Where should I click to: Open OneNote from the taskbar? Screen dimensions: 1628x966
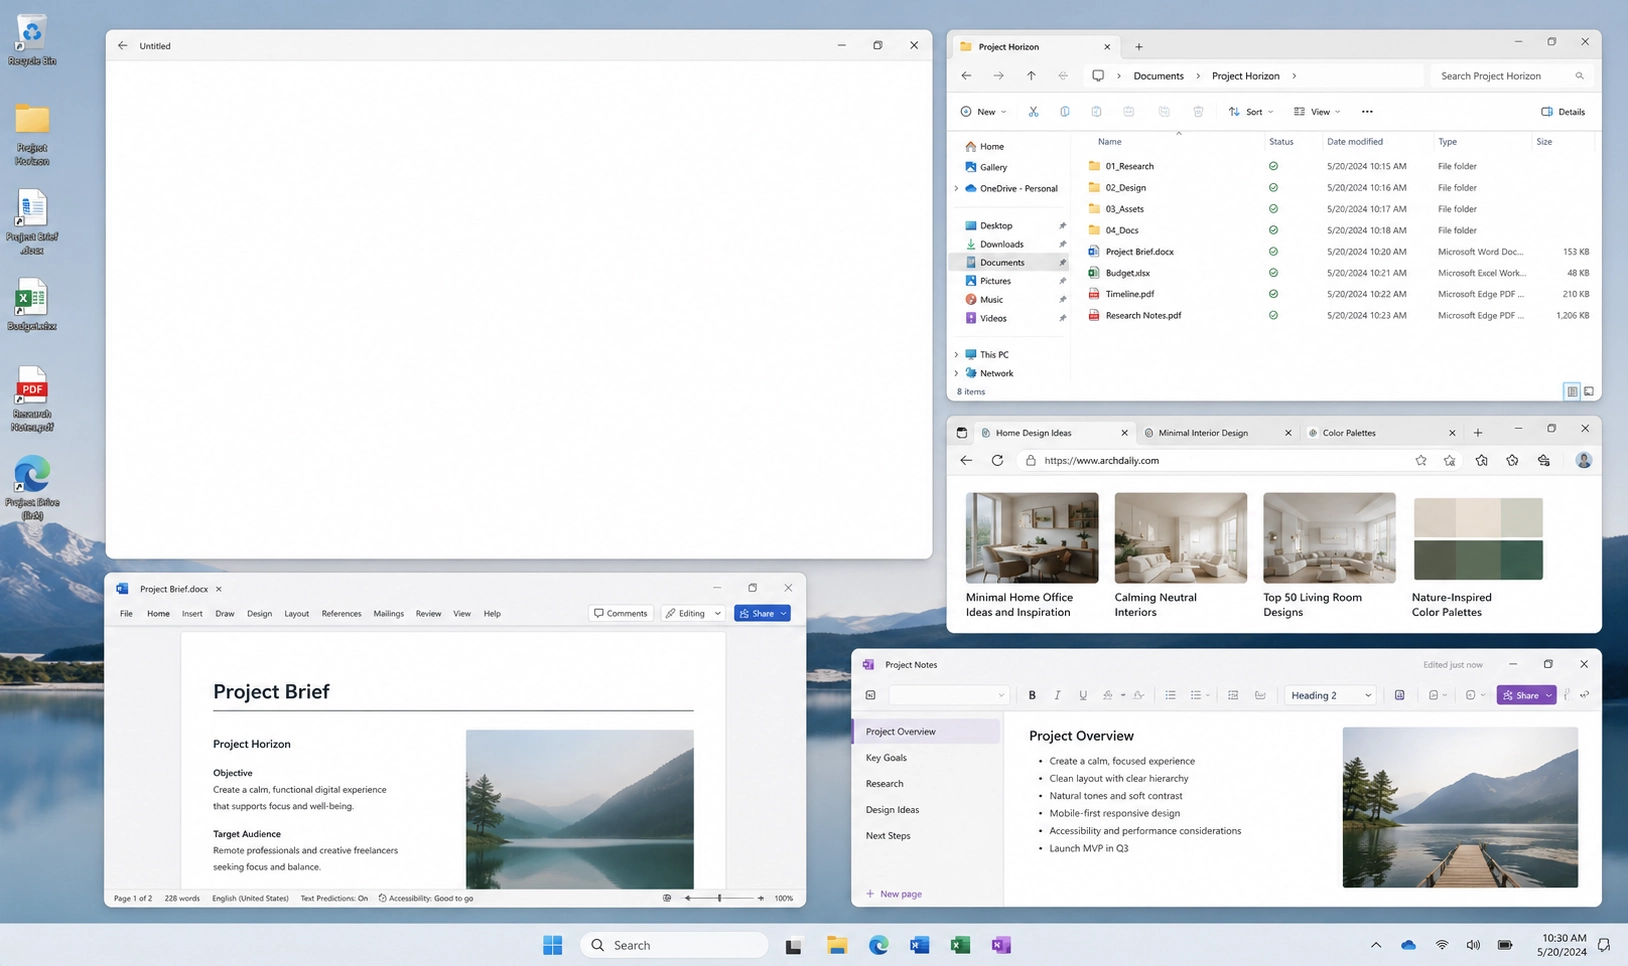coord(1001,945)
